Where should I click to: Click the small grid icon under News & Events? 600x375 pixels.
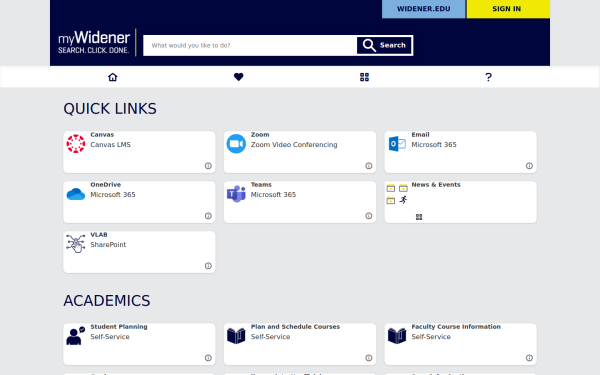tap(419, 217)
